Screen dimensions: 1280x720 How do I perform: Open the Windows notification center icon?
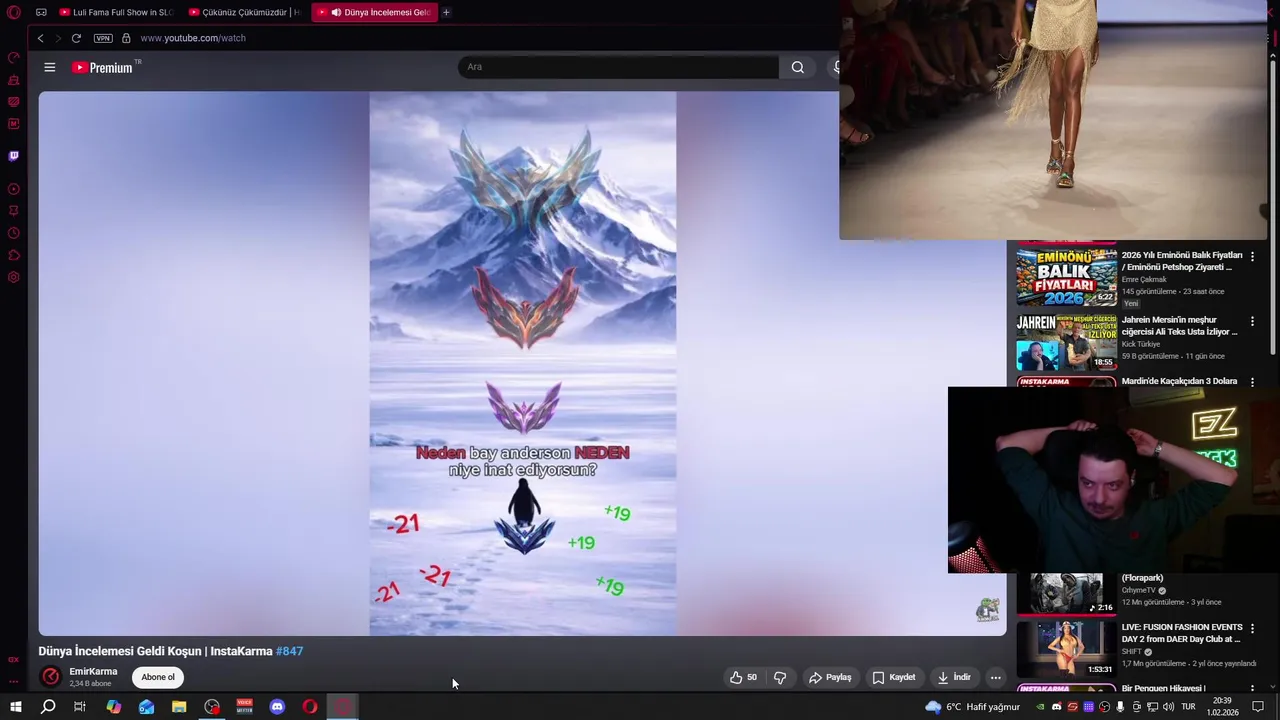[x=1258, y=707]
